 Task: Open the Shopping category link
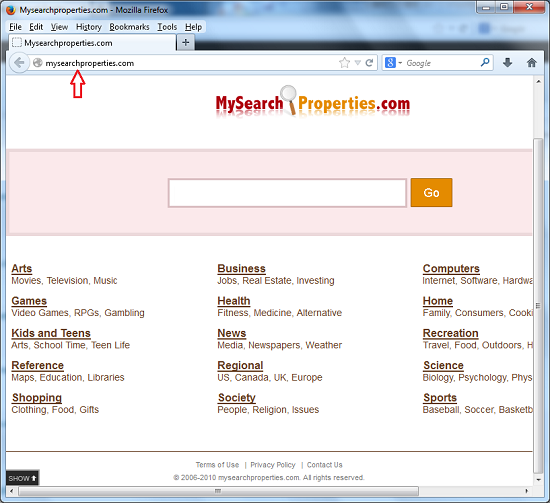pyautogui.click(x=37, y=398)
